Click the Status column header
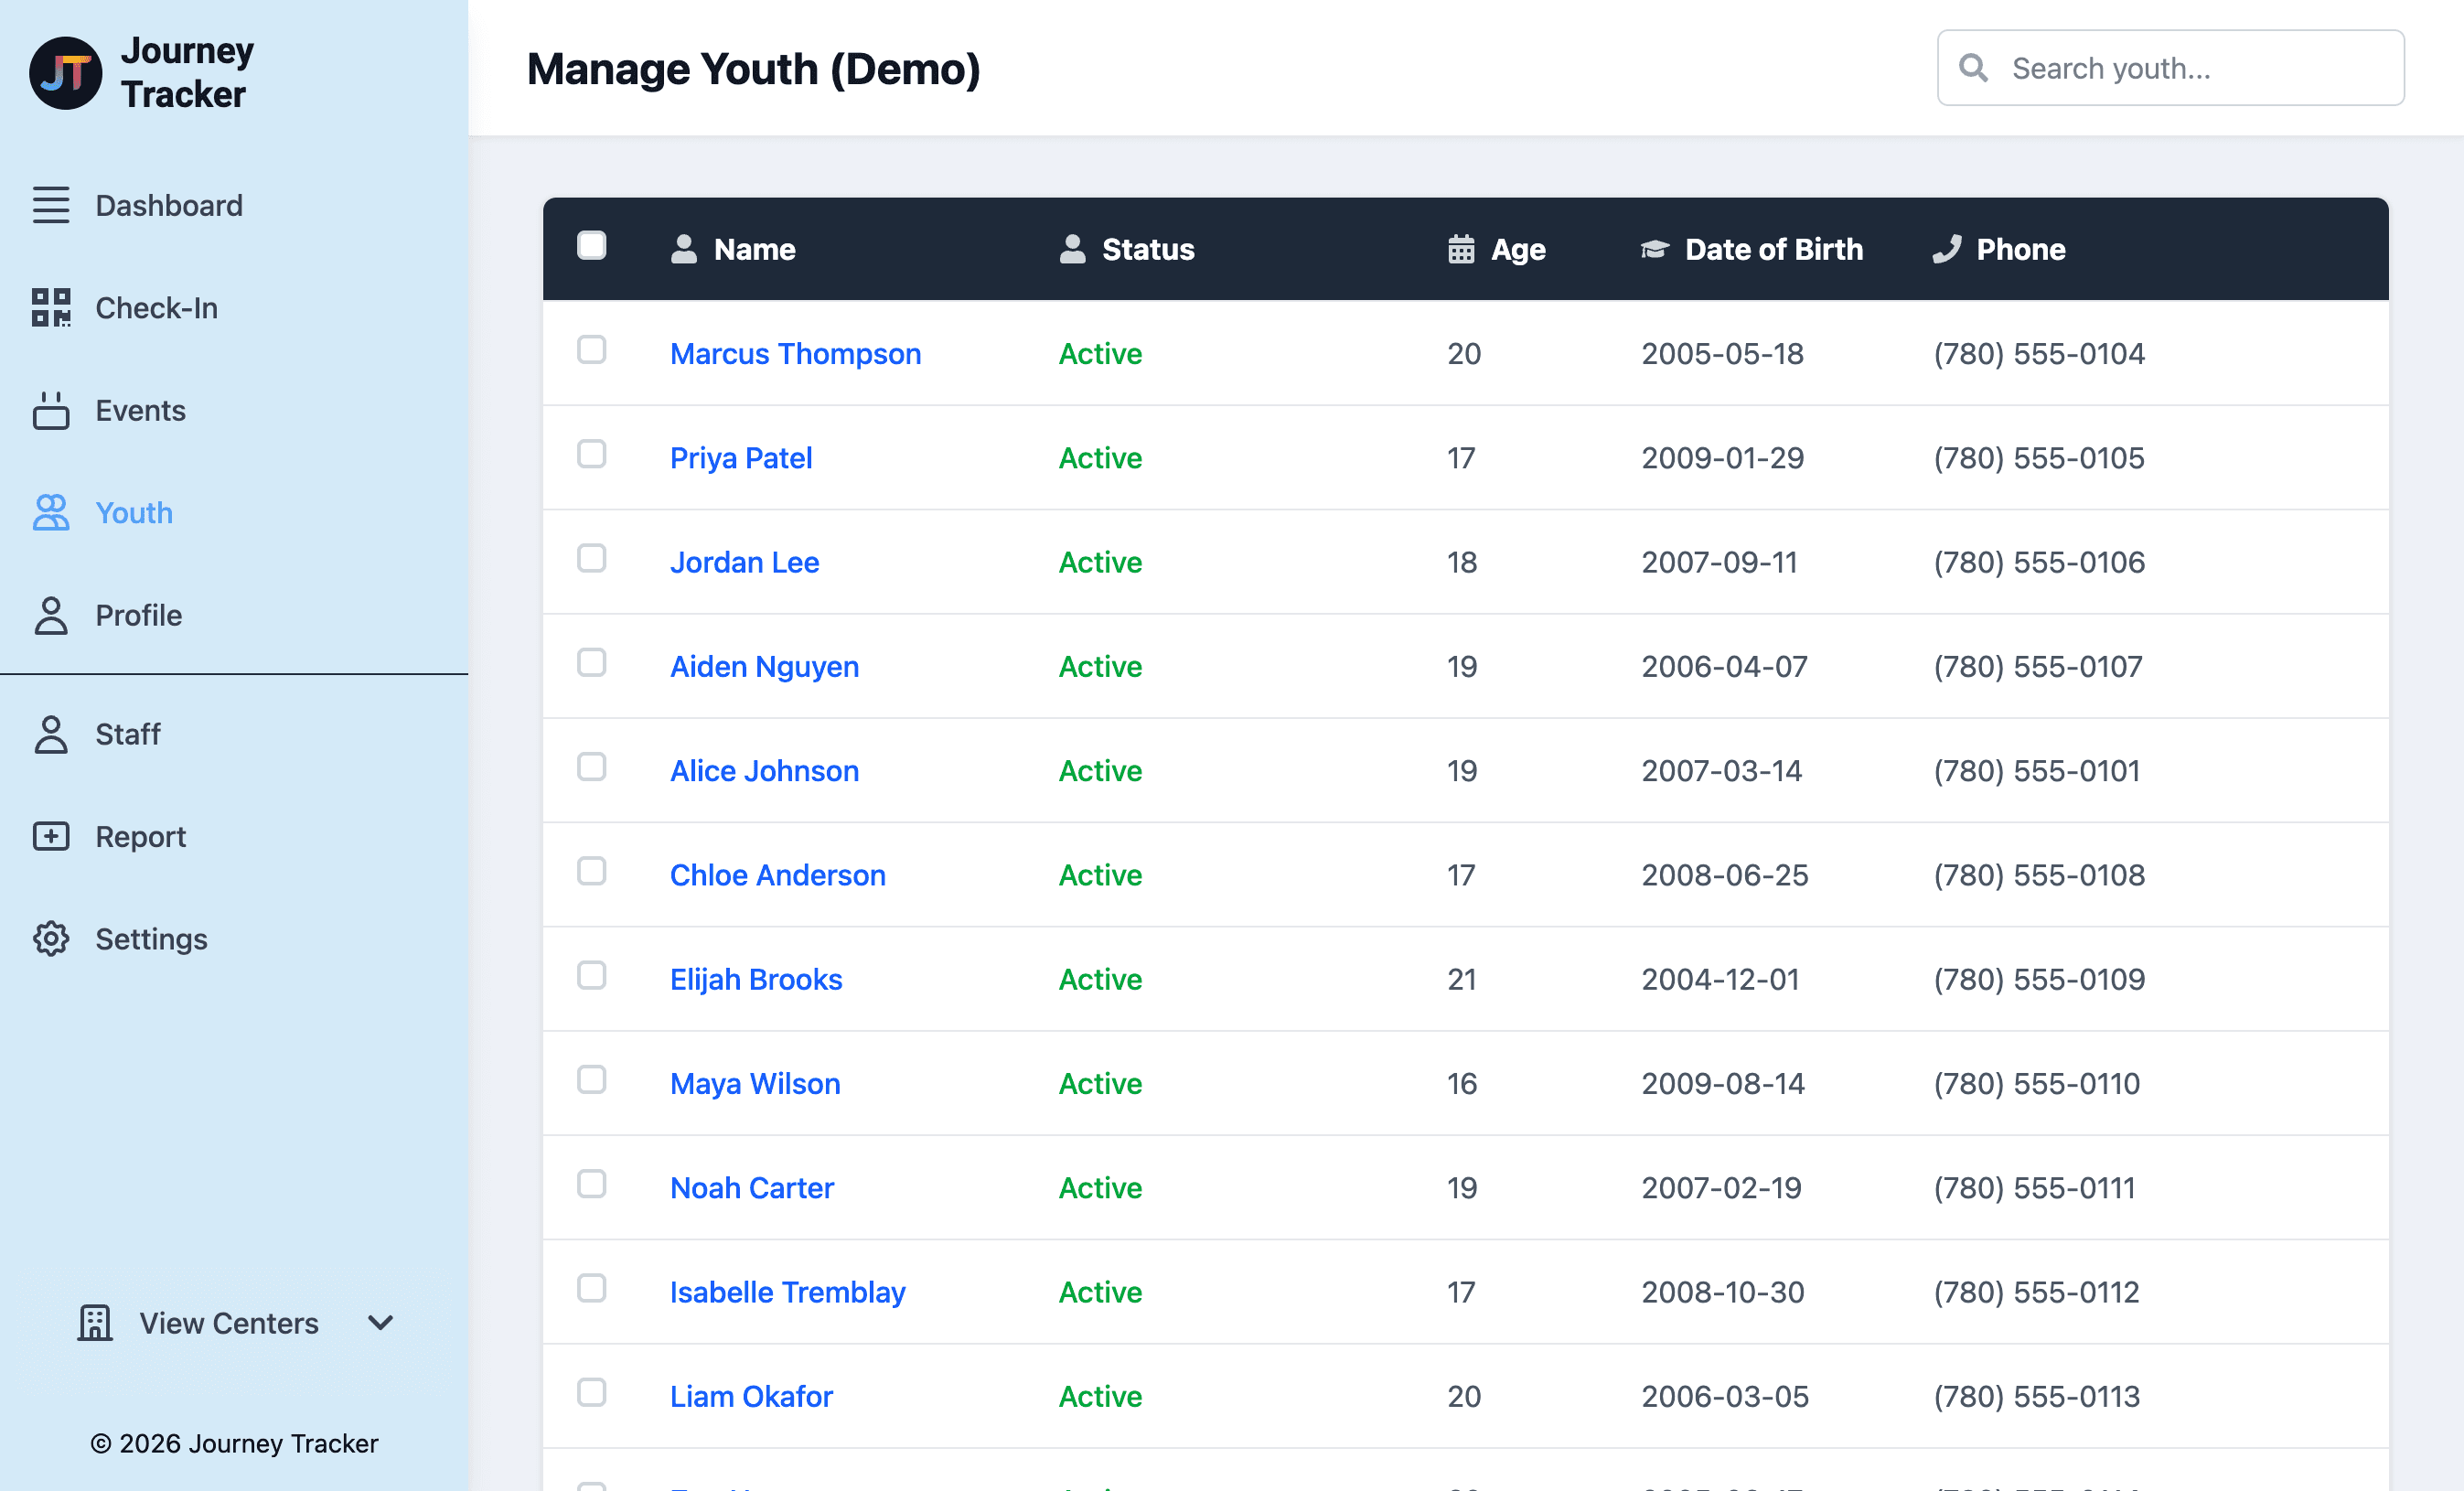The width and height of the screenshot is (2464, 1491). (x=1148, y=249)
